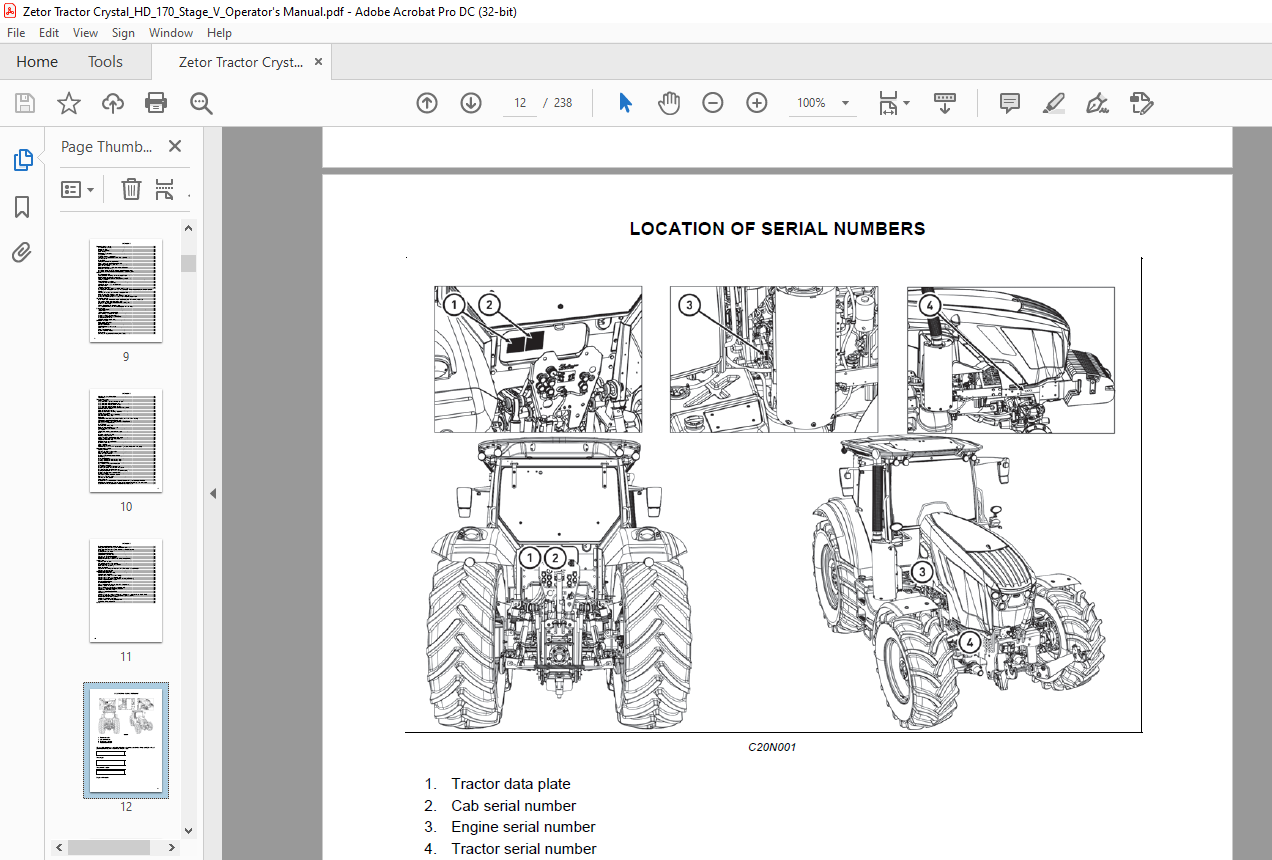Click the thumbnails scroll up arrow
1272x860 pixels.
click(188, 228)
